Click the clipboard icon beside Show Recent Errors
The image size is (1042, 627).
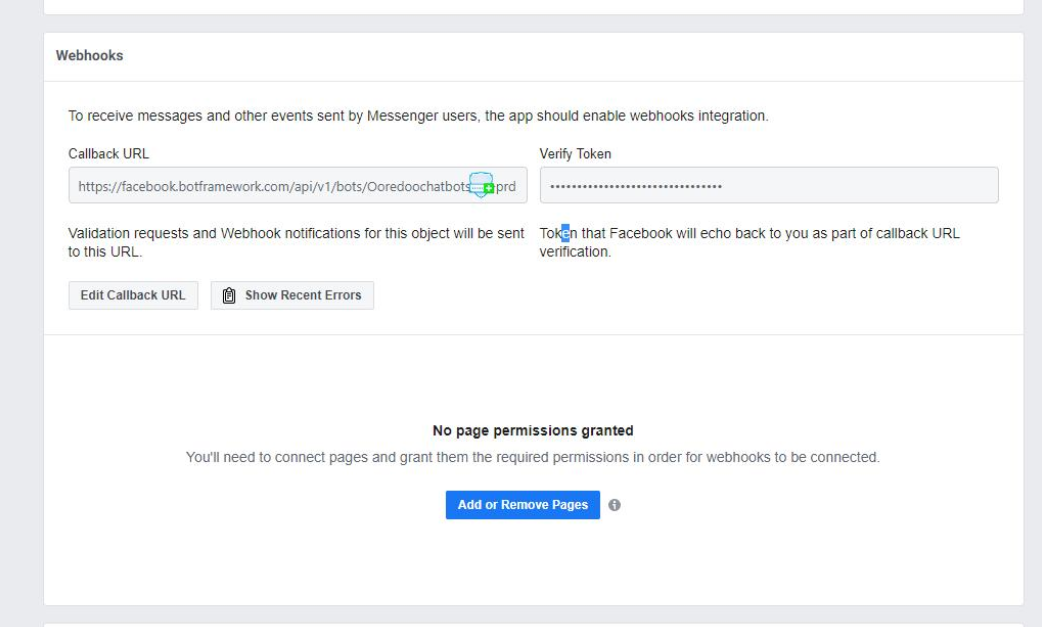click(x=229, y=295)
